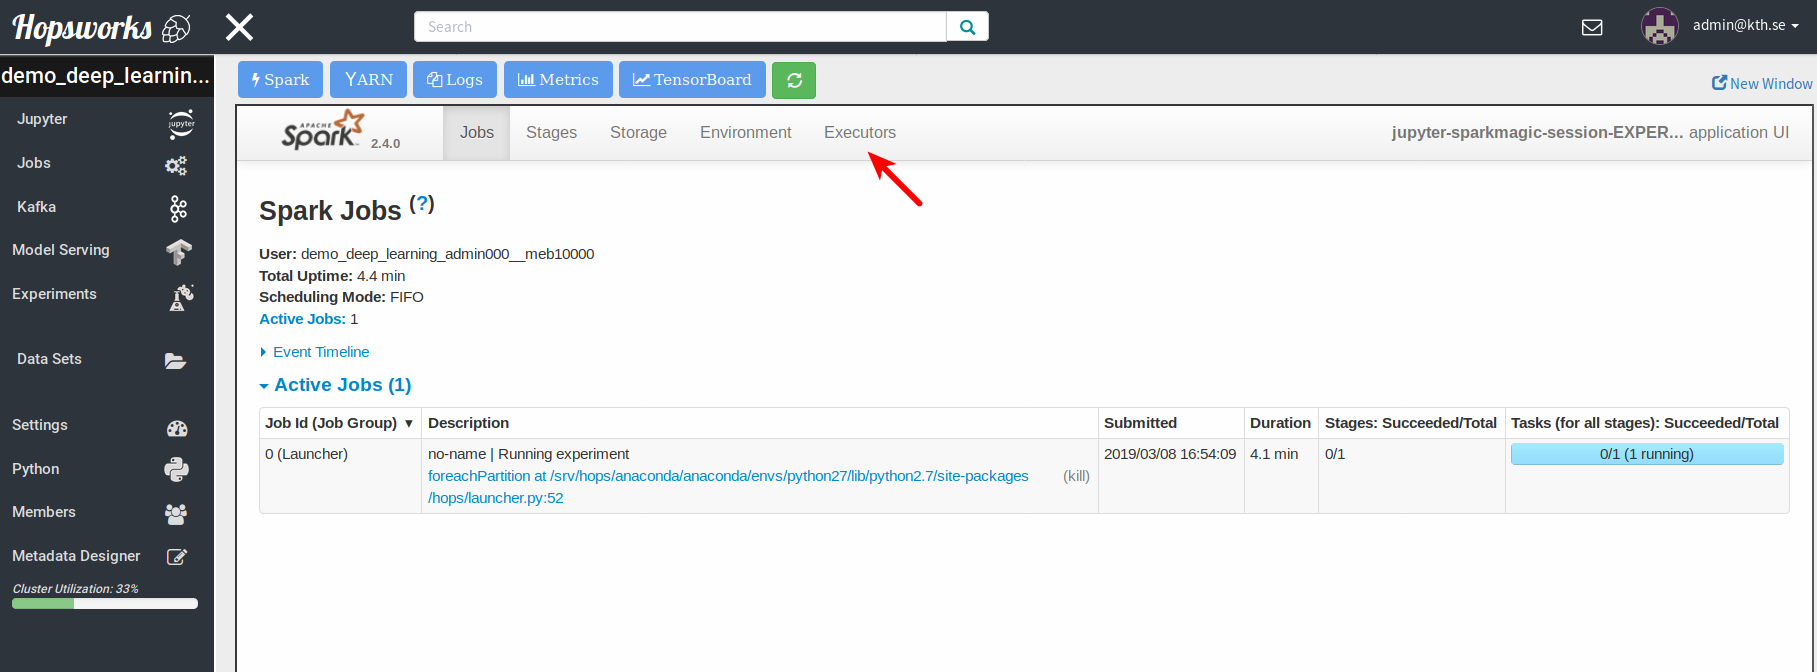This screenshot has width=1817, height=672.
Task: Click the user avatar image
Action: 1660,26
